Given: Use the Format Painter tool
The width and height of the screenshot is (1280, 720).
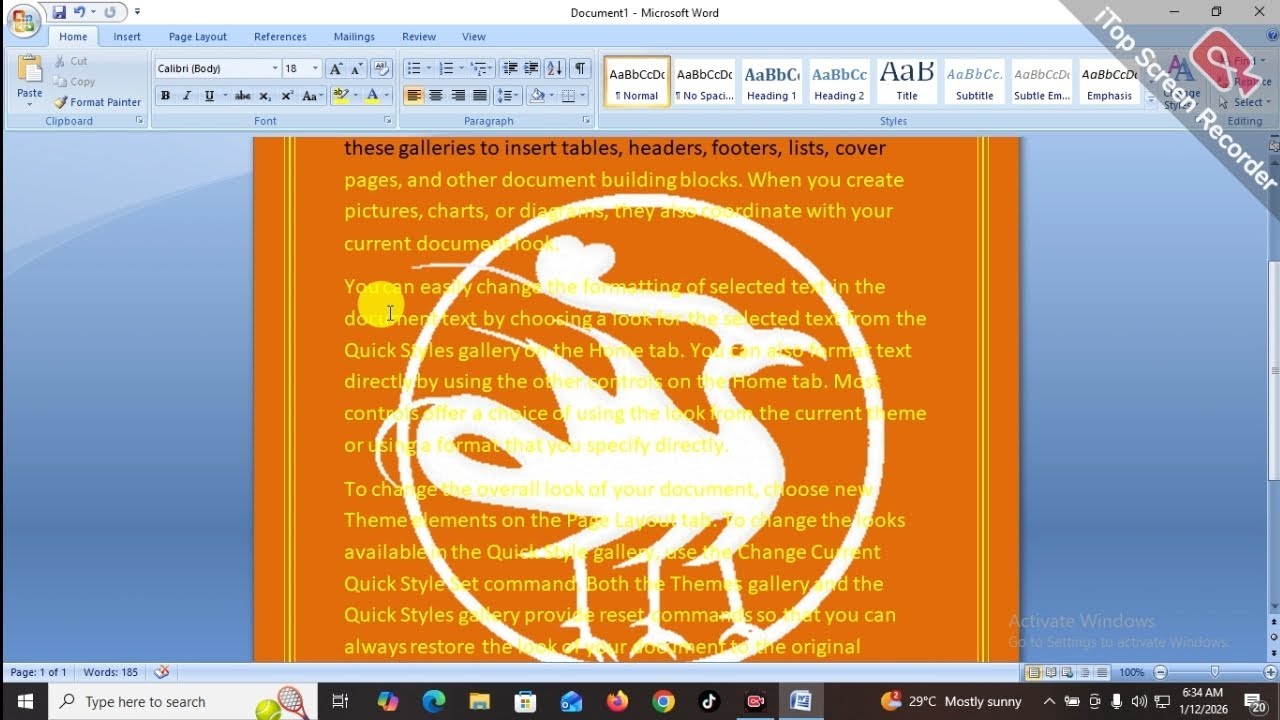Looking at the screenshot, I should (x=97, y=102).
